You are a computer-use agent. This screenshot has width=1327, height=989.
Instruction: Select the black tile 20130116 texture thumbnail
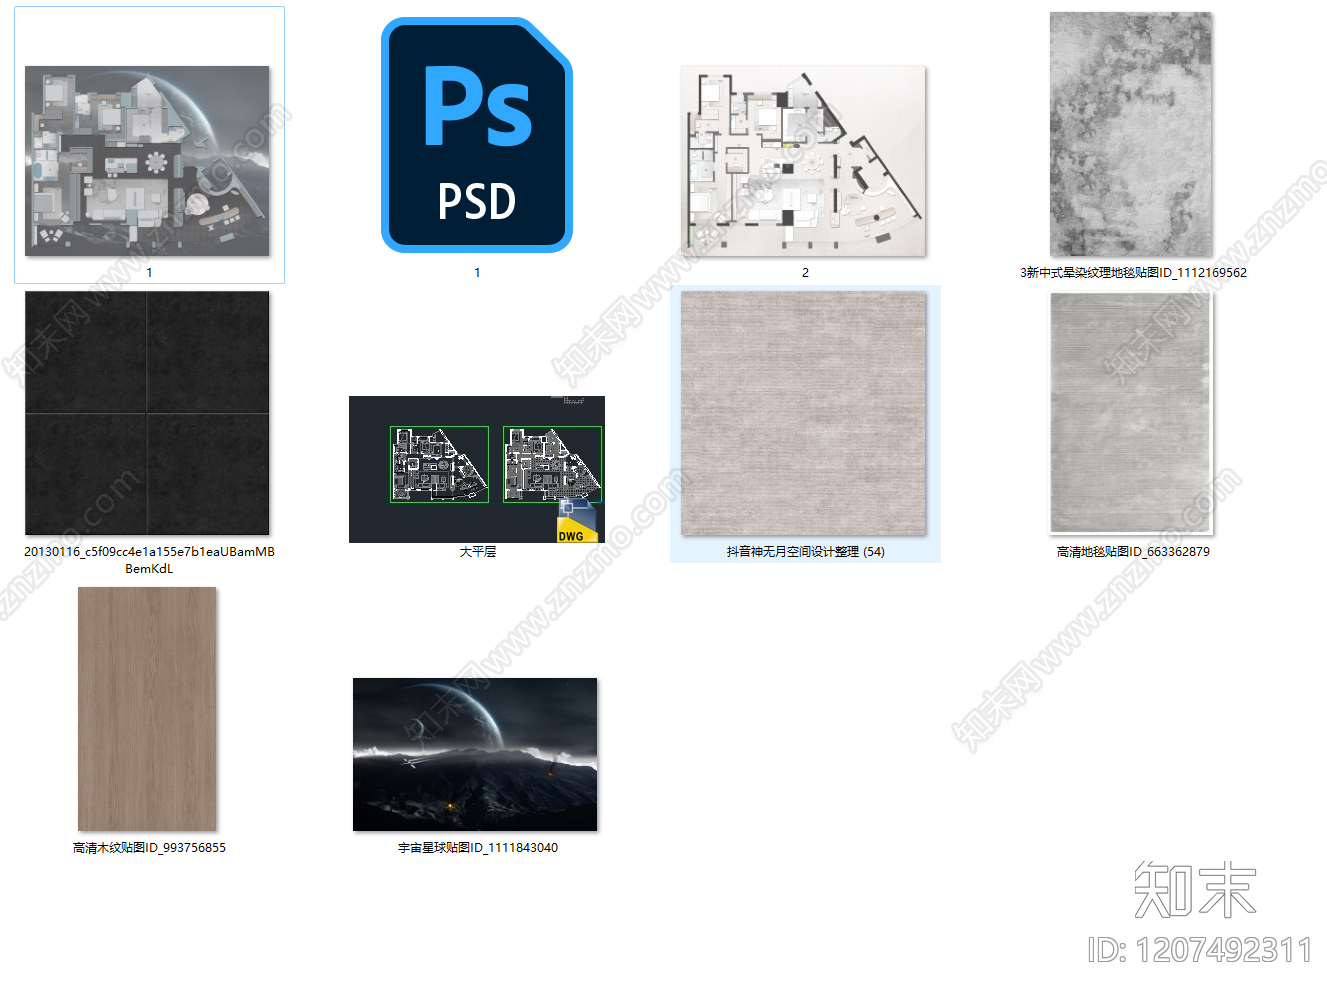point(147,413)
